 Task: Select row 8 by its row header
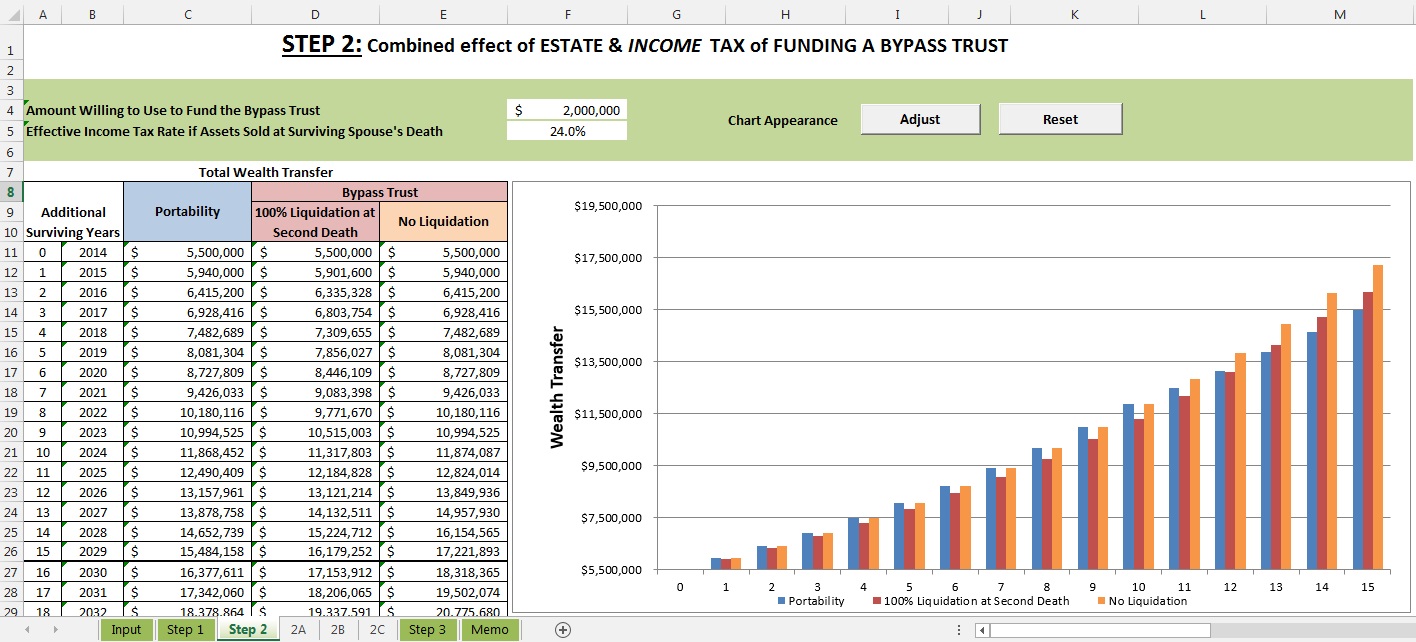coord(10,191)
